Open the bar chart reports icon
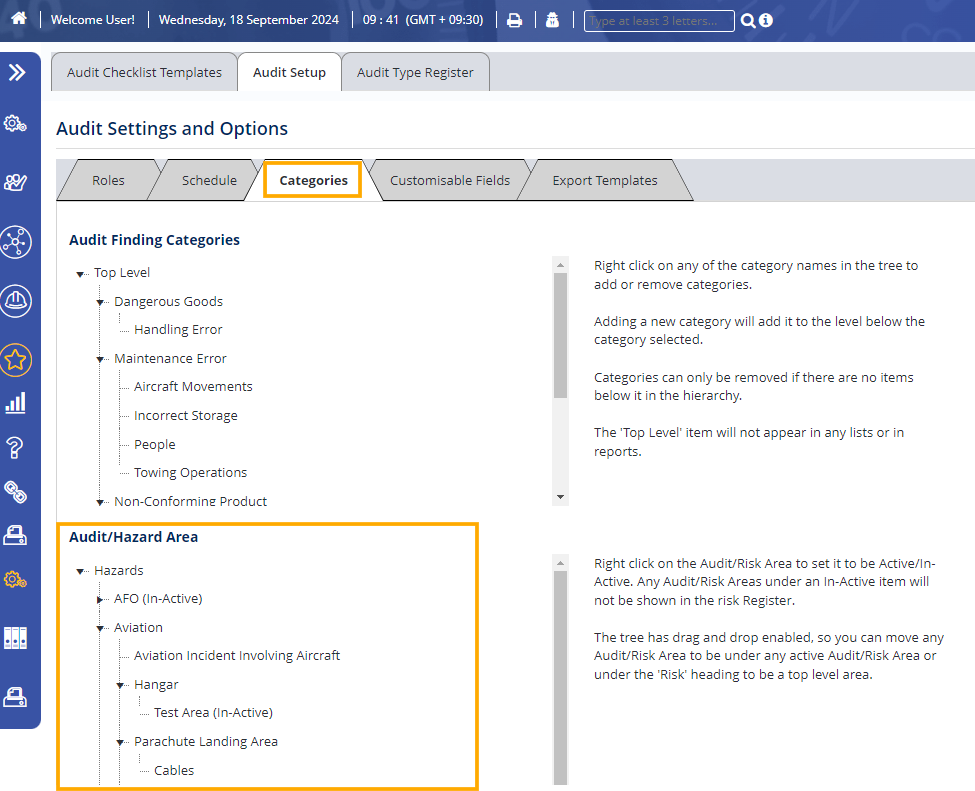The image size is (975, 791). pyautogui.click(x=16, y=403)
